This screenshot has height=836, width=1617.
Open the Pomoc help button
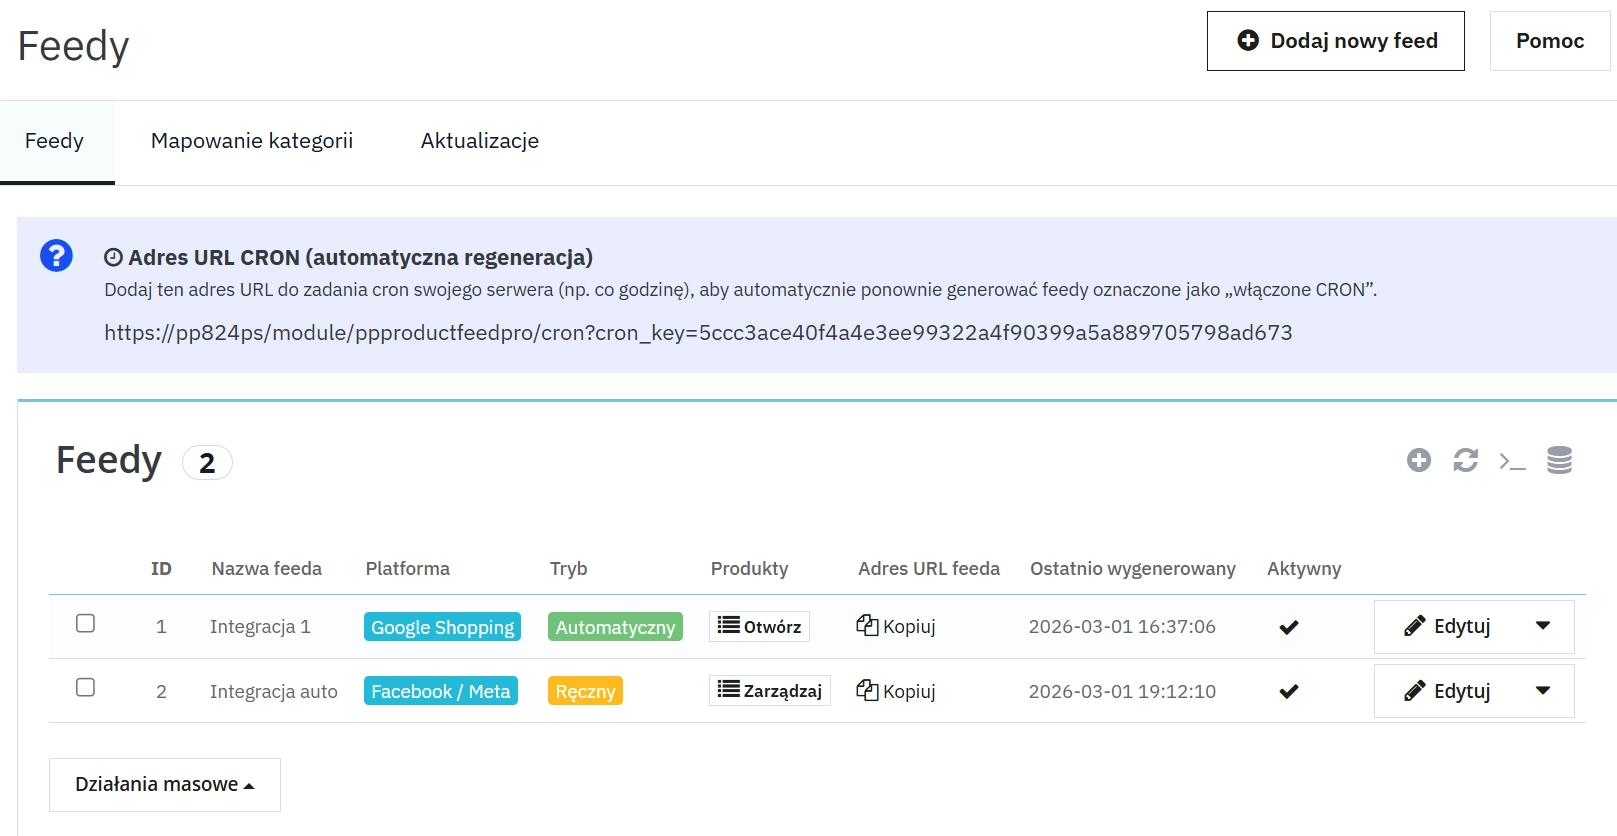point(1550,41)
